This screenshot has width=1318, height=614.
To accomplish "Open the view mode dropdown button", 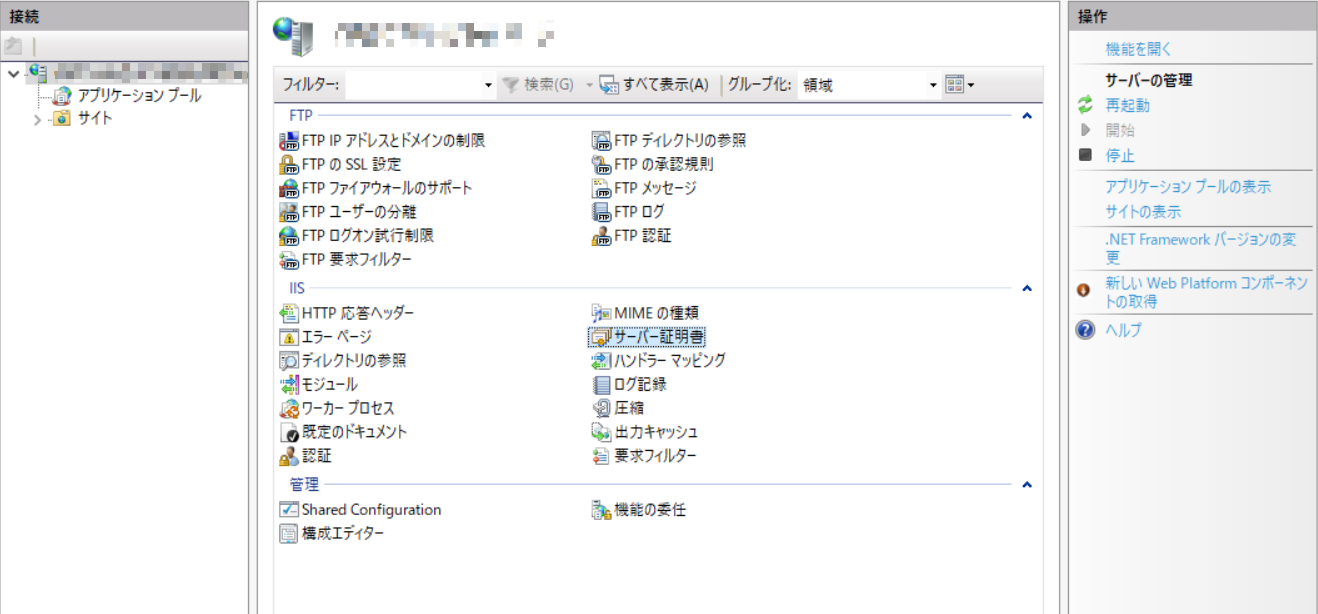I will click(959, 85).
